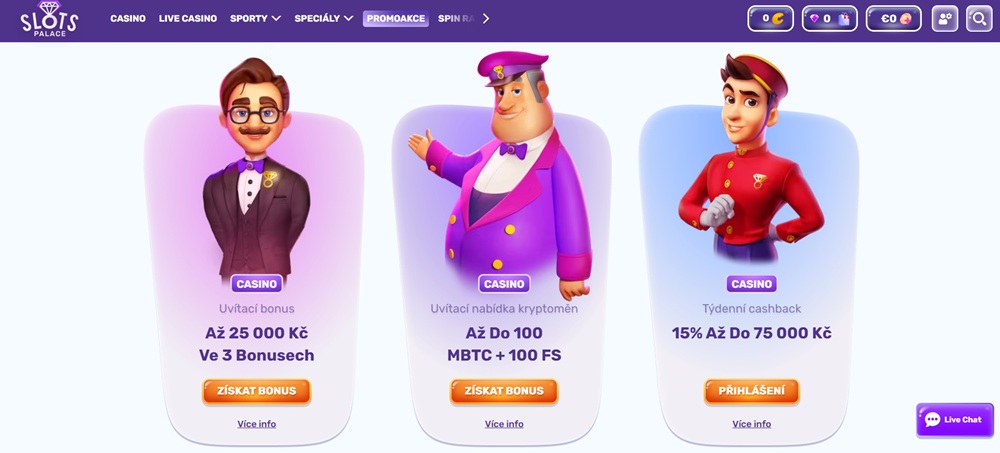Open the Slots Palace logo home link
The height and width of the screenshot is (453, 1000).
pyautogui.click(x=48, y=19)
